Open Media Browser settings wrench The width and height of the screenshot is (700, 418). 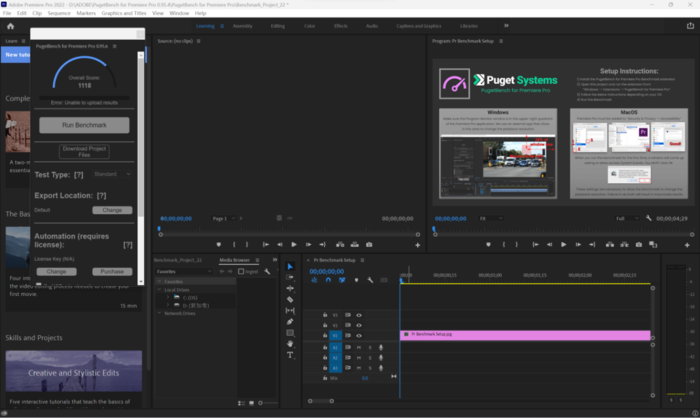(x=267, y=272)
